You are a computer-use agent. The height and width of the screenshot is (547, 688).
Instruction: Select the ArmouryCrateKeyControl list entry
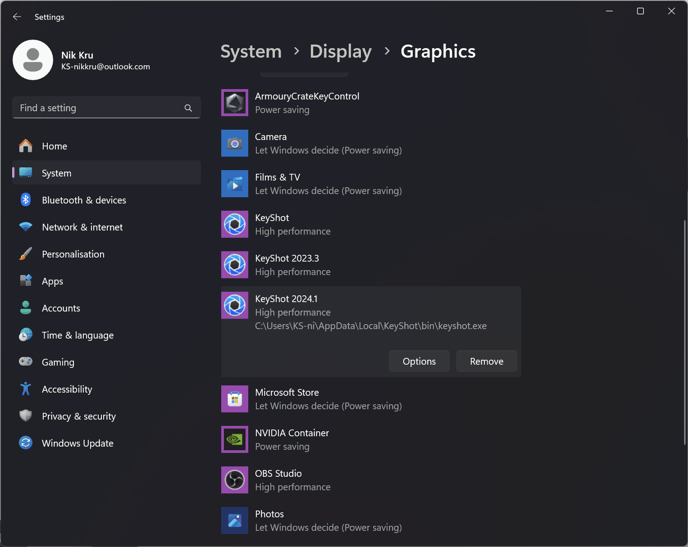tap(371, 103)
